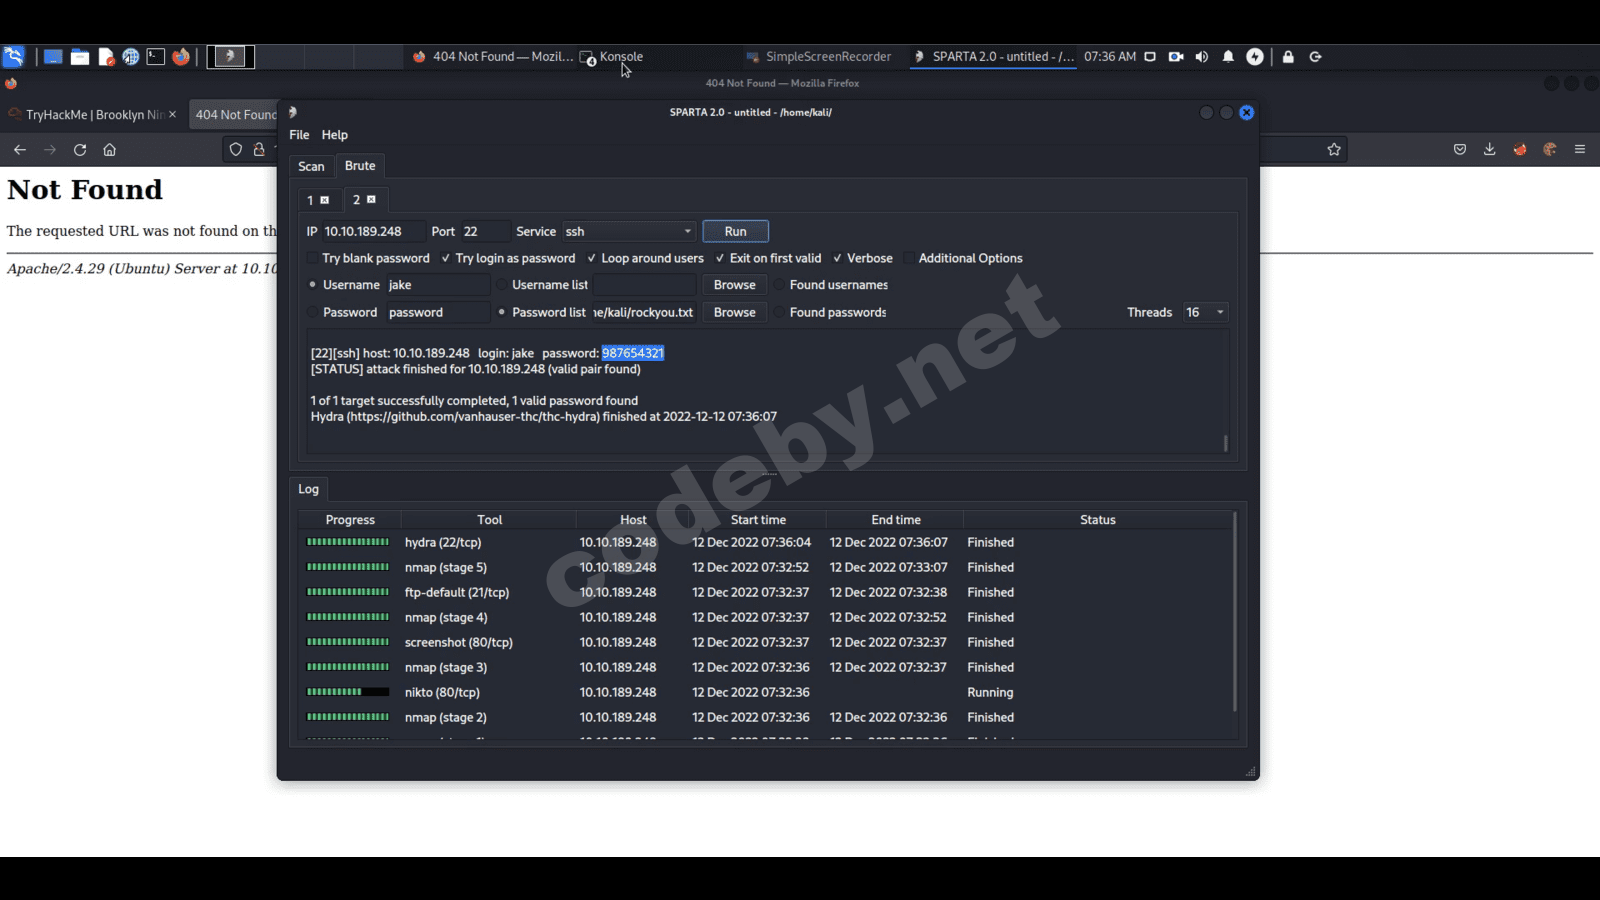Click Browse next to Password list
The width and height of the screenshot is (1600, 900).
click(734, 312)
